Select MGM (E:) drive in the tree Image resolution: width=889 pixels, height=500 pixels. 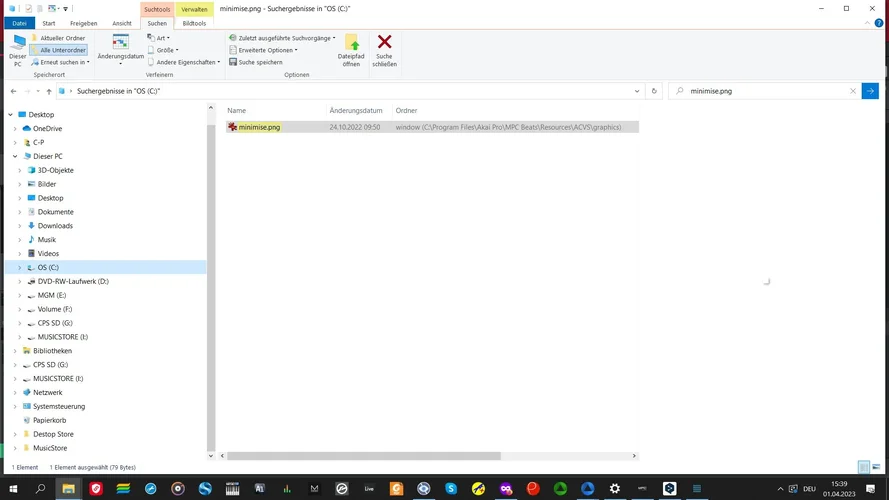click(52, 295)
